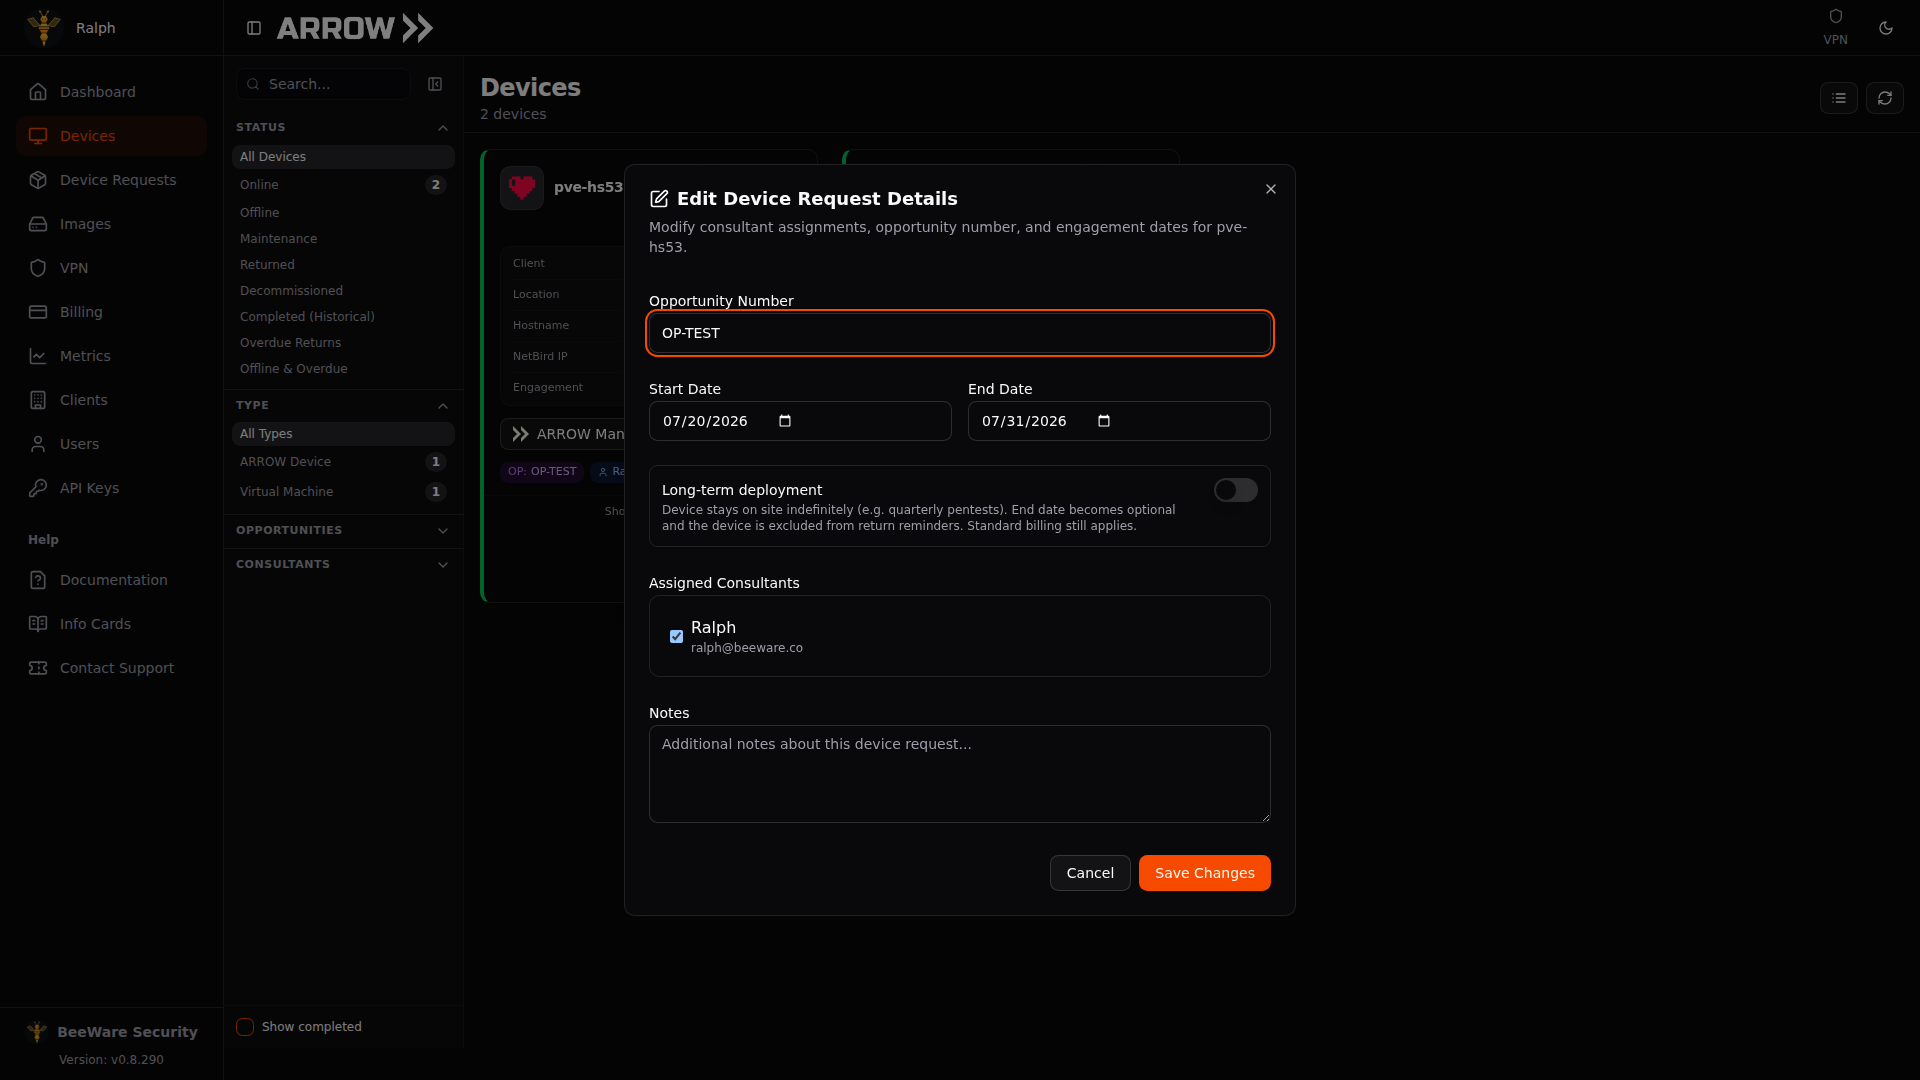
Task: Open the End Date calendar picker
Action: [1104, 421]
